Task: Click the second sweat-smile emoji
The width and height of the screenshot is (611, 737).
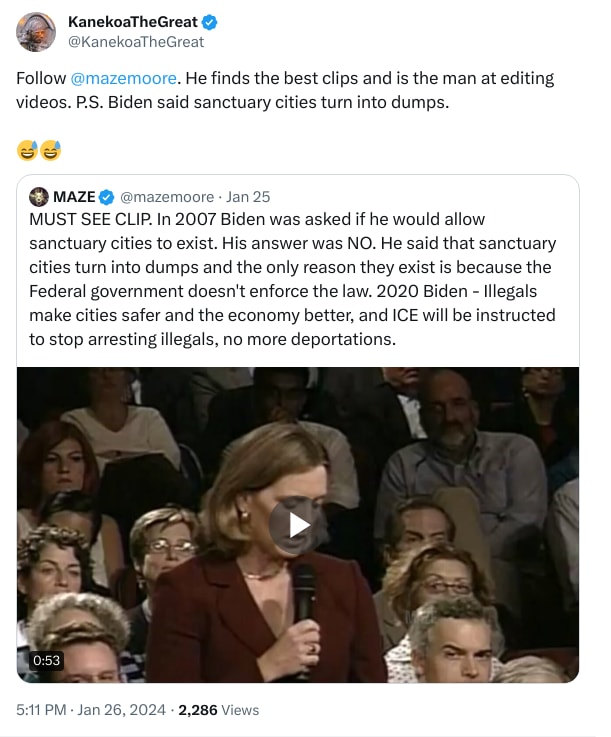Action: click(x=50, y=151)
